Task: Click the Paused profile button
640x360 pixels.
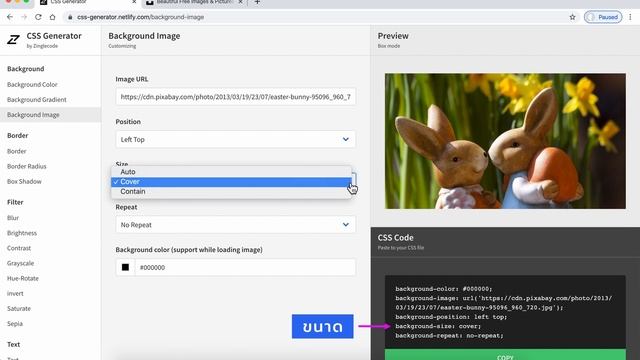Action: point(603,17)
